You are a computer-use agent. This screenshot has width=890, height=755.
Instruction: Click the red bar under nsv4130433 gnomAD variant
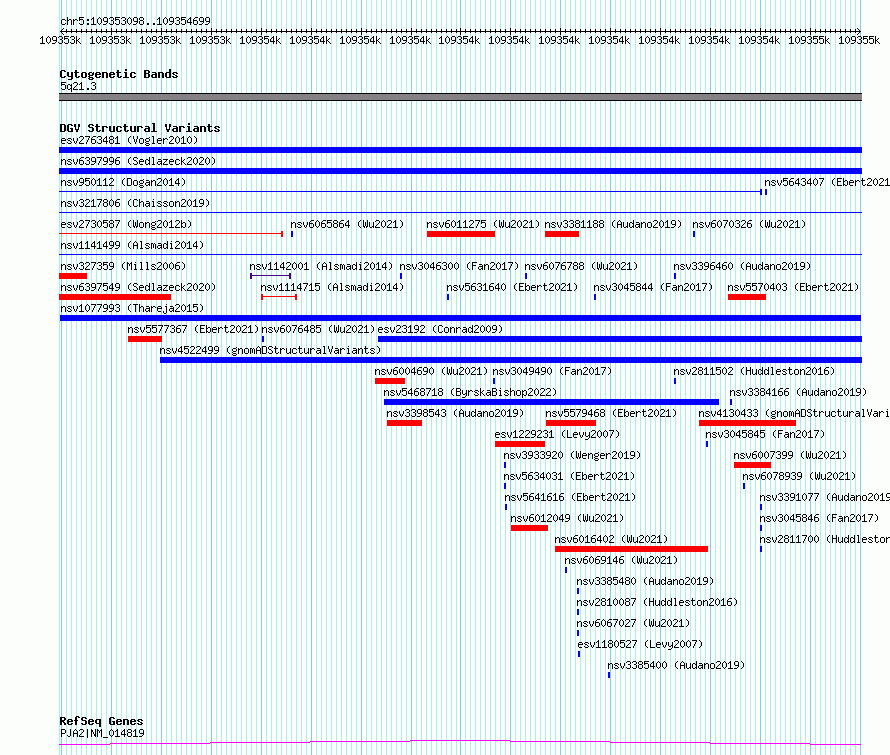(x=748, y=423)
